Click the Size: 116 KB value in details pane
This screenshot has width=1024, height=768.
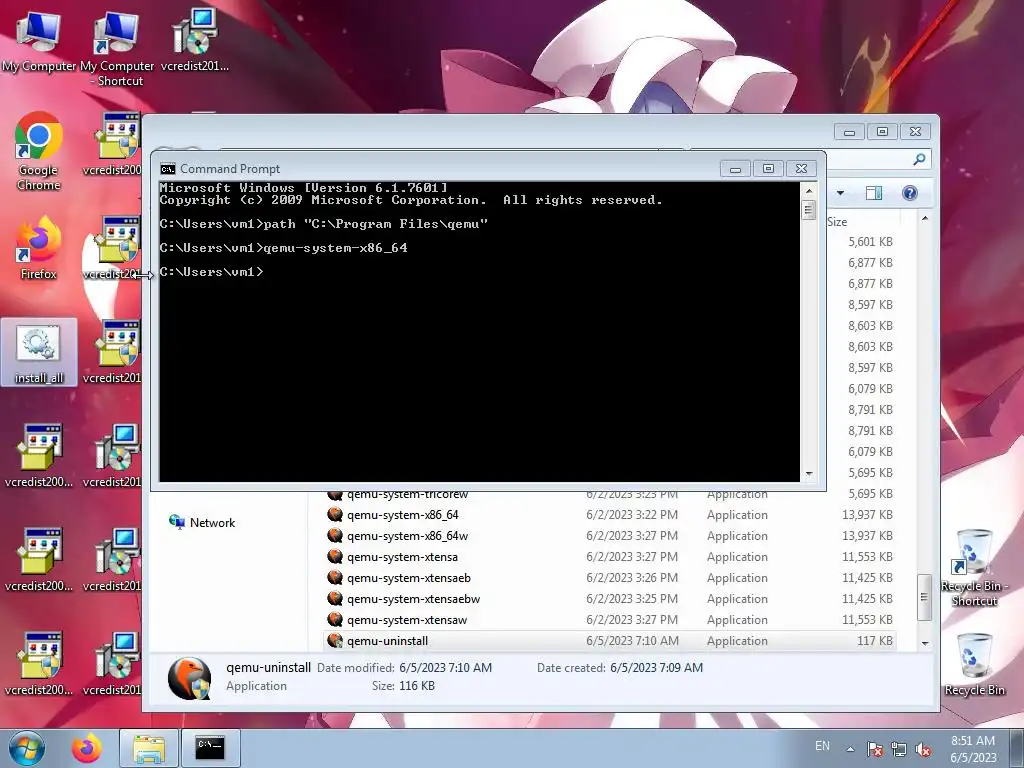[x=416, y=686]
